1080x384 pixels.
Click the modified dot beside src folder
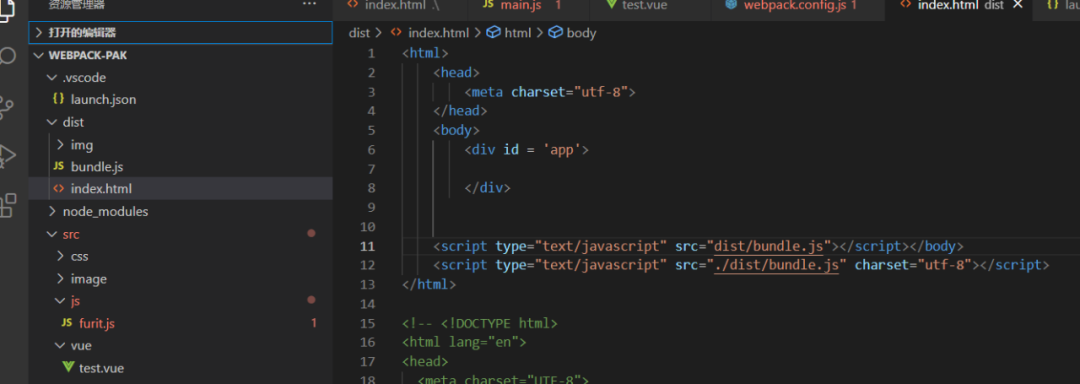[311, 234]
